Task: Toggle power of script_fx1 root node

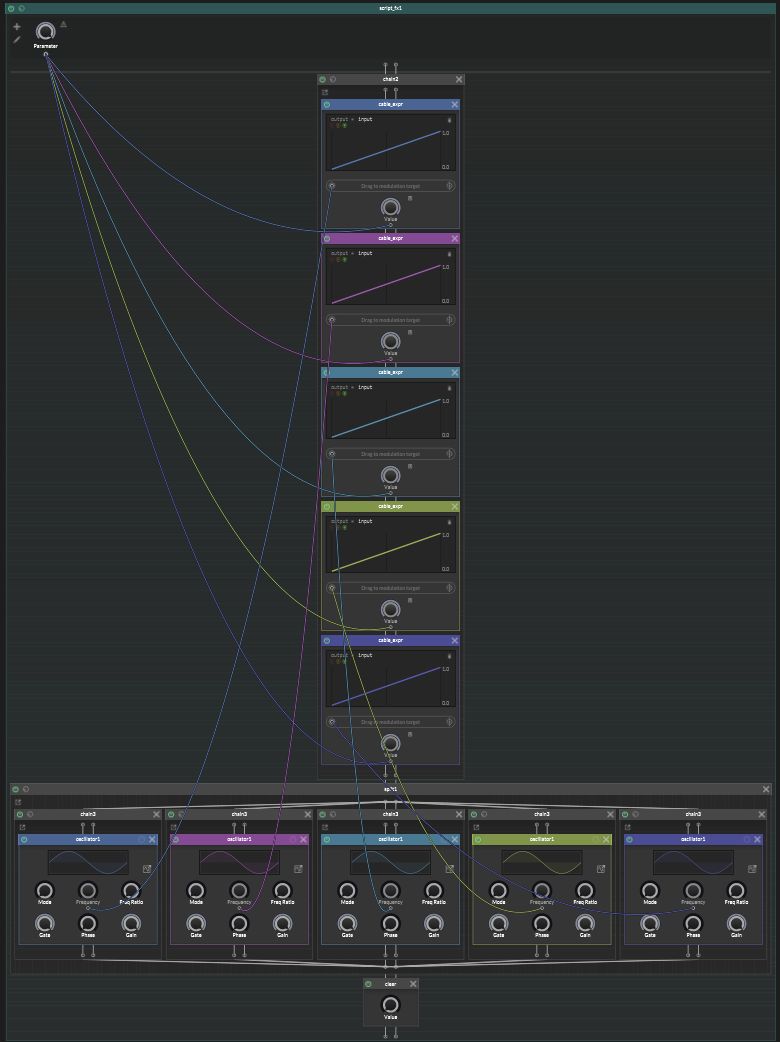Action: tap(11, 8)
